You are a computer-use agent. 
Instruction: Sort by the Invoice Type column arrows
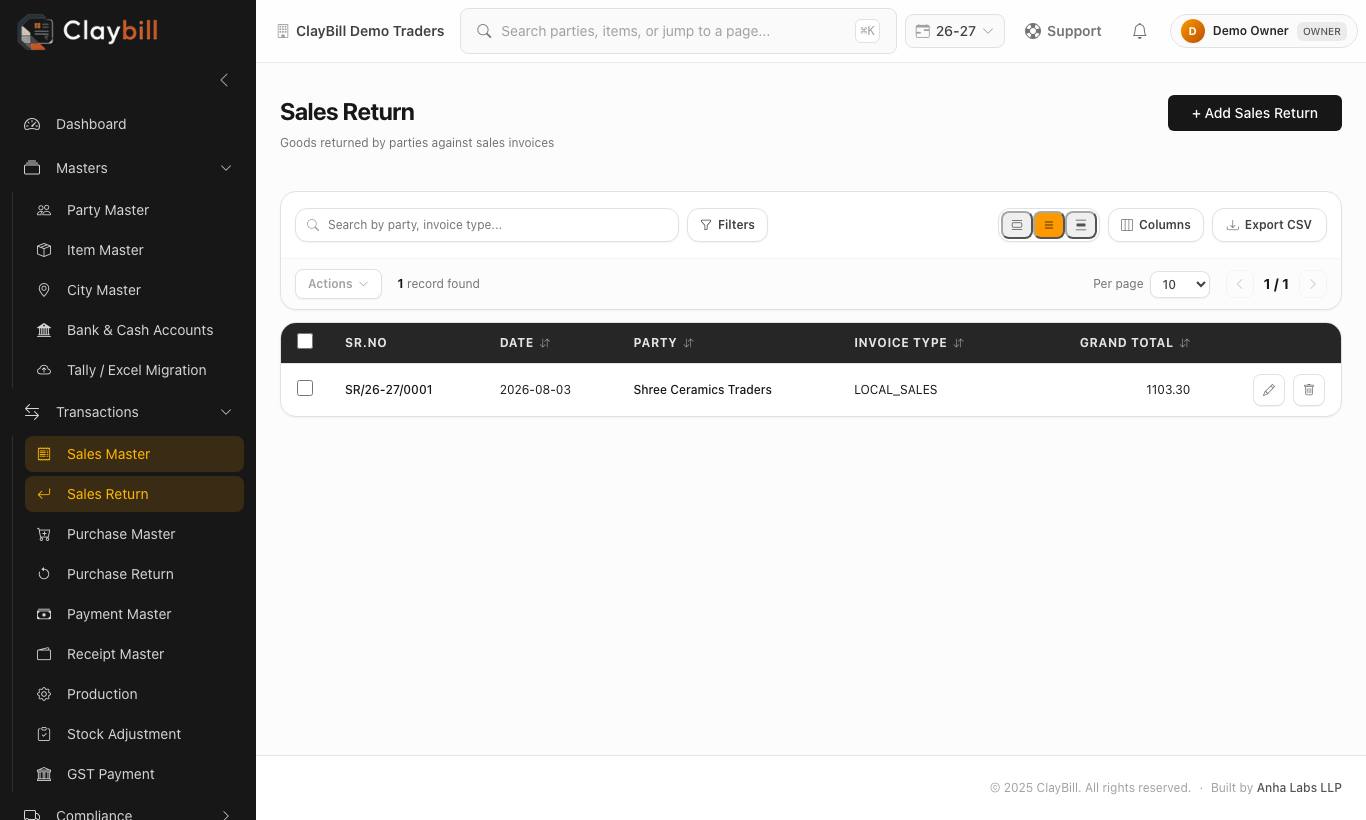click(958, 343)
